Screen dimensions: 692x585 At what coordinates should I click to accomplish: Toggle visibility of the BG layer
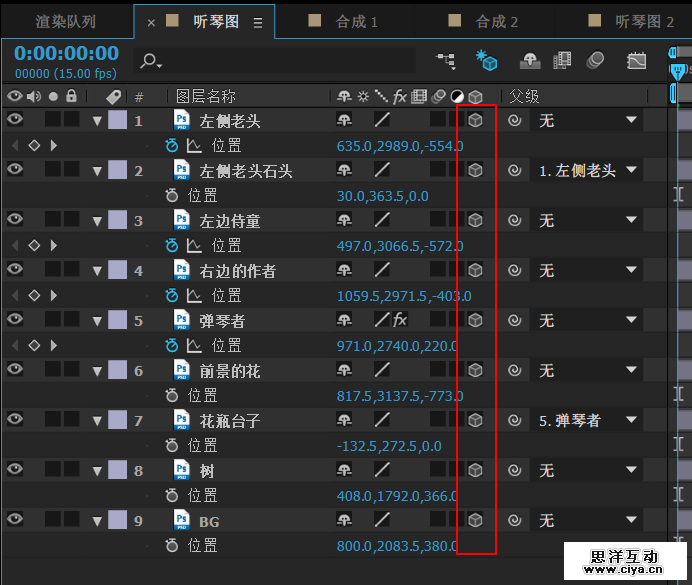point(15,520)
